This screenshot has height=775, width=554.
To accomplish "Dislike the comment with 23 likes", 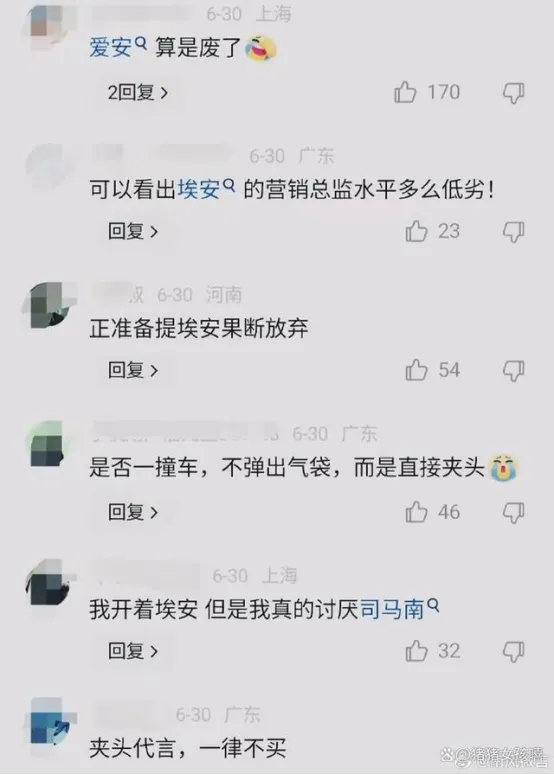I will [513, 232].
